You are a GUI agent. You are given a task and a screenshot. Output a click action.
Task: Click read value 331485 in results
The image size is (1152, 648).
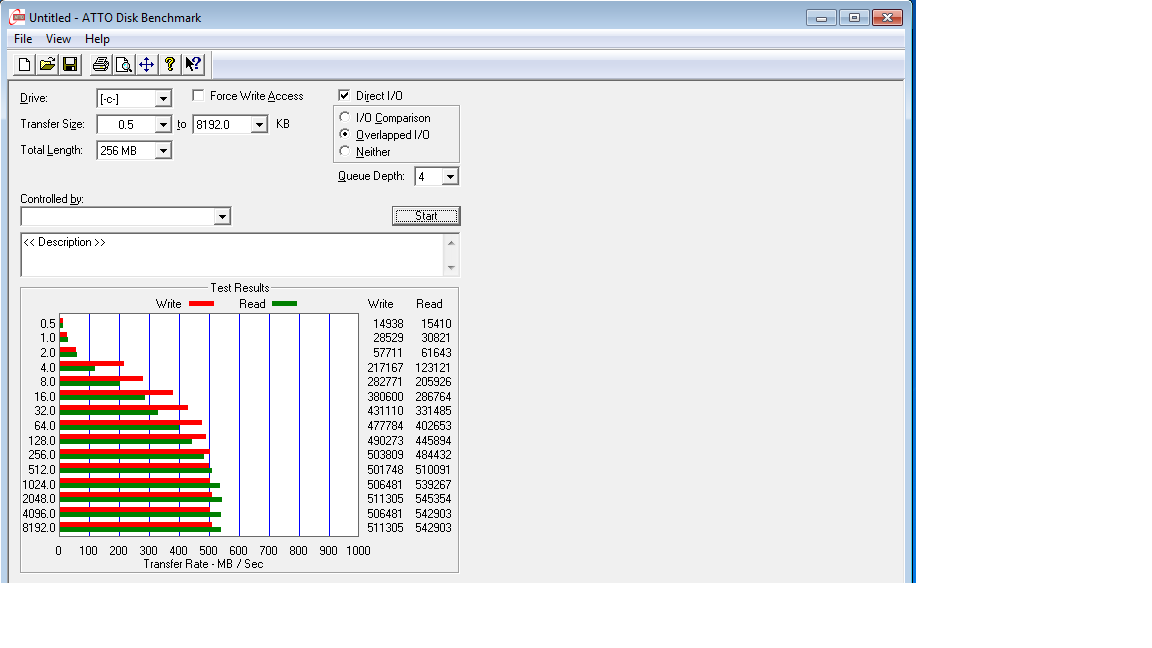tap(433, 411)
